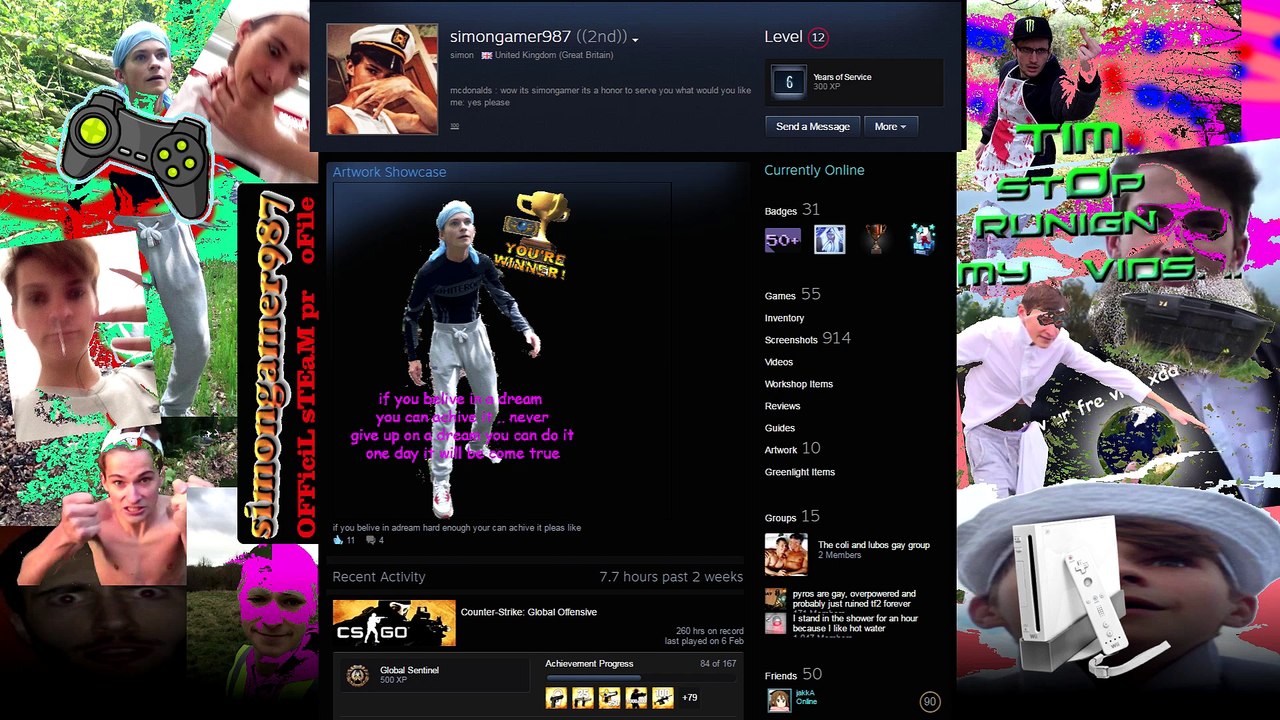Open the Videos link
1280x720 pixels.
pyautogui.click(x=779, y=362)
